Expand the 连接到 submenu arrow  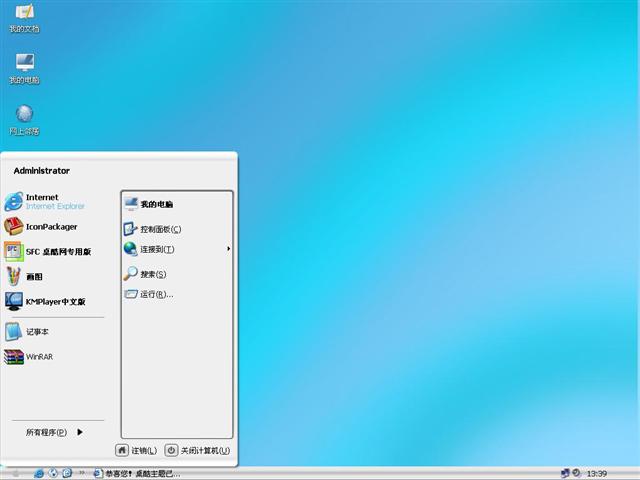(228, 249)
